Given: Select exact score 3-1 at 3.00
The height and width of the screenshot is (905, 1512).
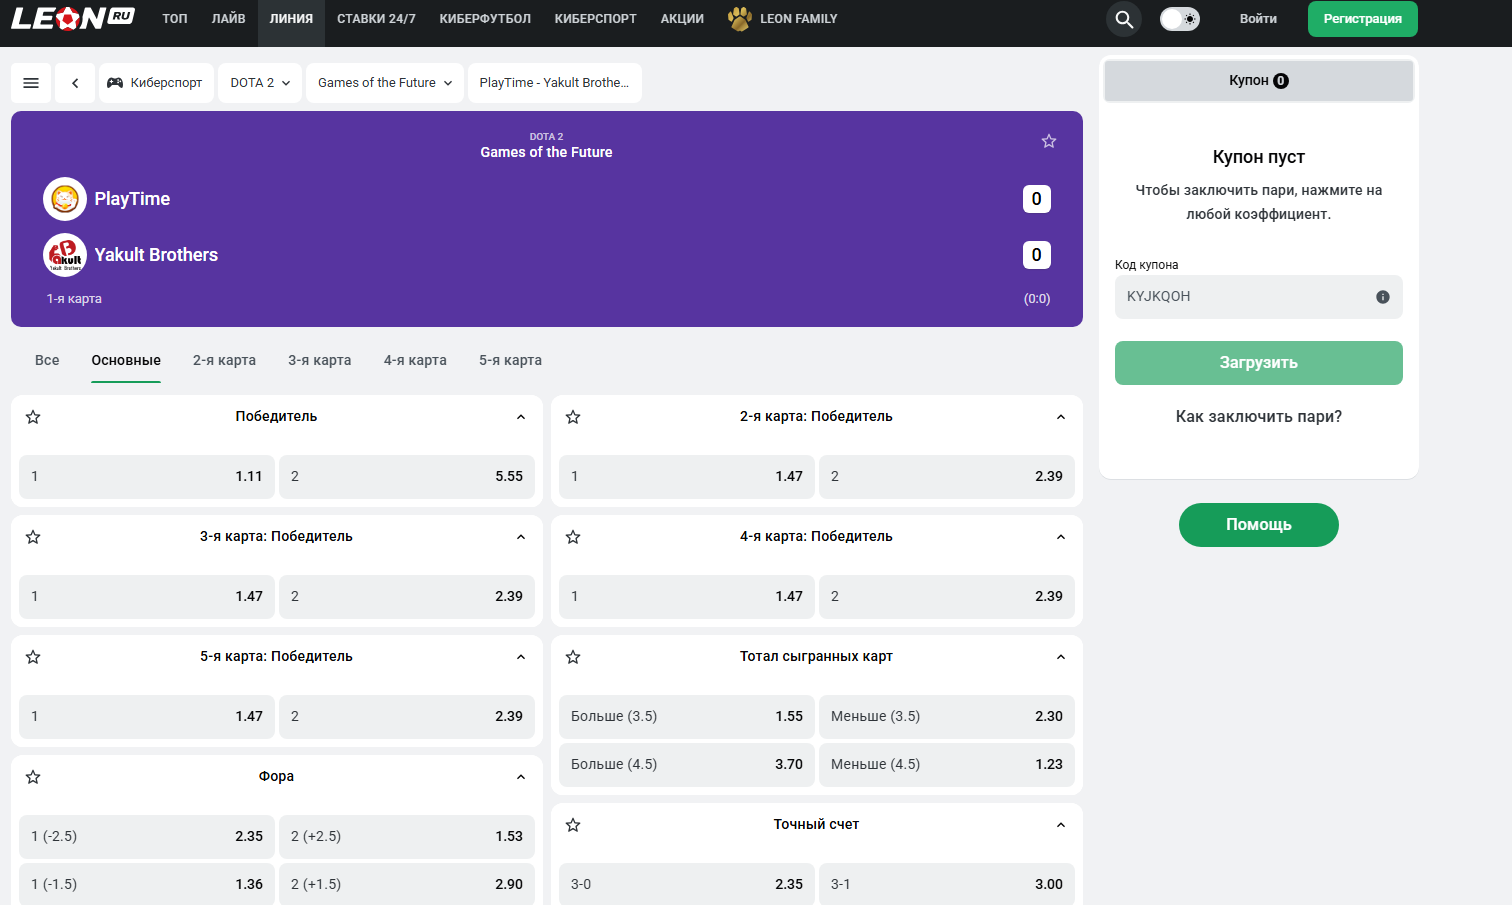Looking at the screenshot, I should click(947, 884).
